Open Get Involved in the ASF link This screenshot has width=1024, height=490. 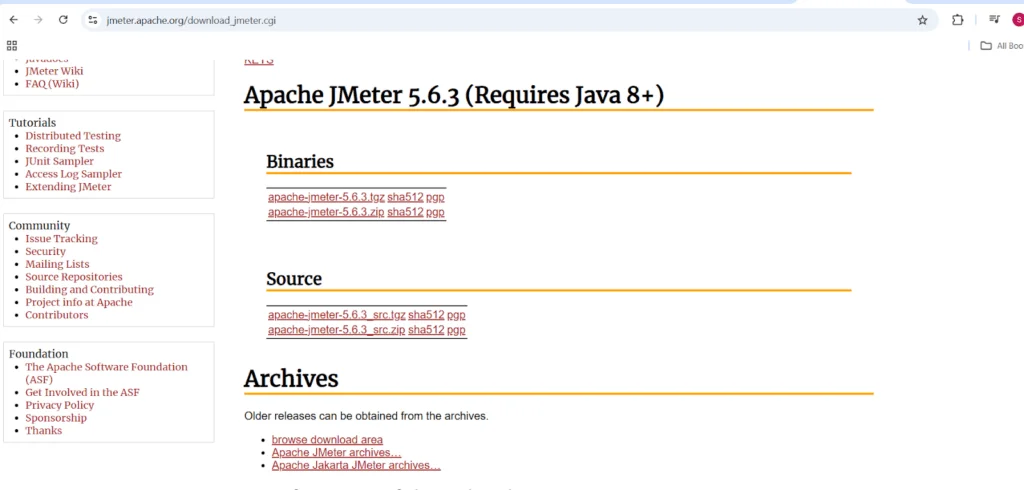[82, 393]
